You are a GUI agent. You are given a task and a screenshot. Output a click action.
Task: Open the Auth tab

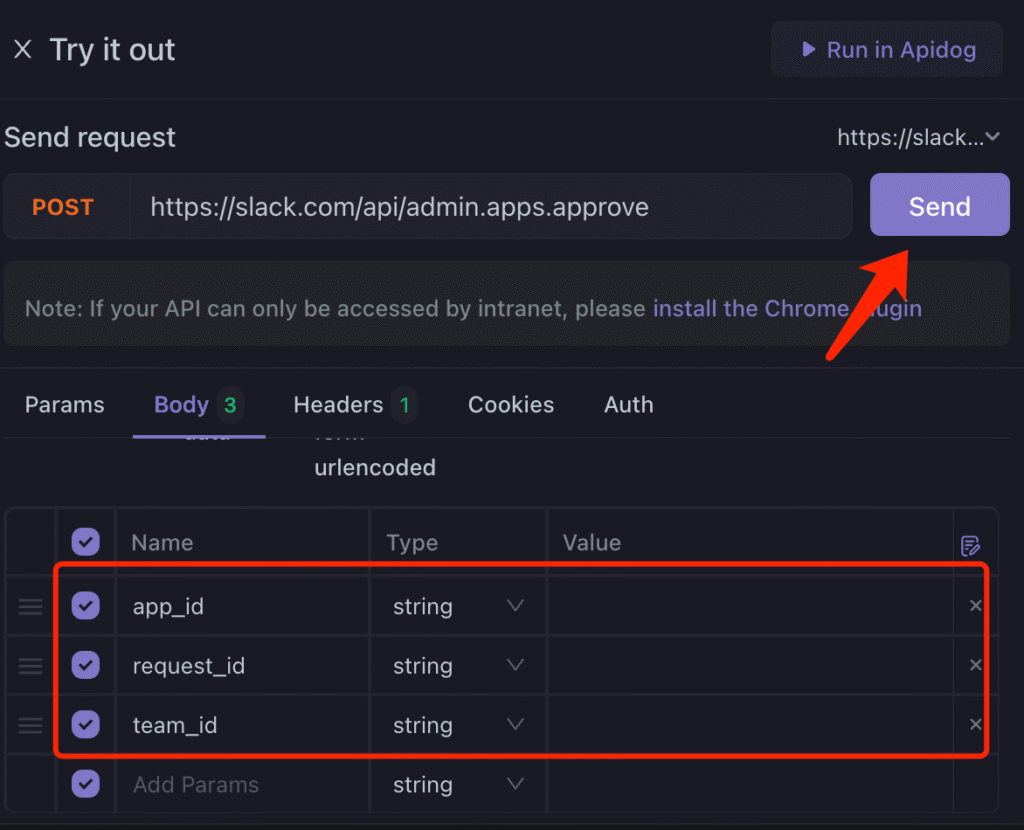tap(628, 404)
